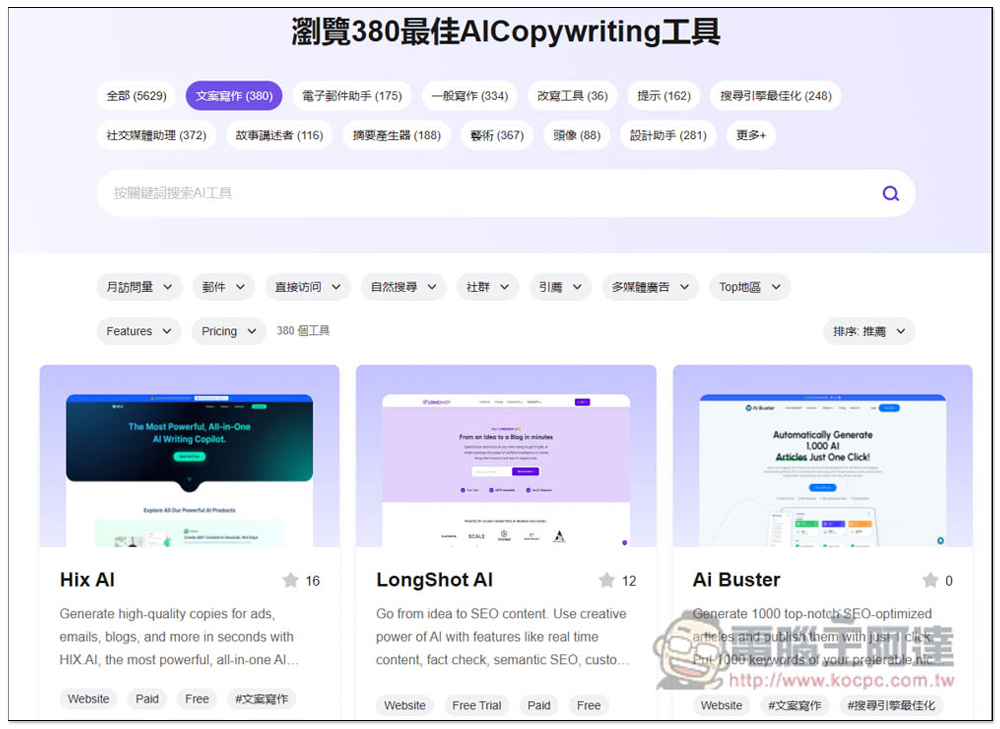Expand the 月訪問量 filter dropdown
The height and width of the screenshot is (729, 1000).
coord(140,287)
